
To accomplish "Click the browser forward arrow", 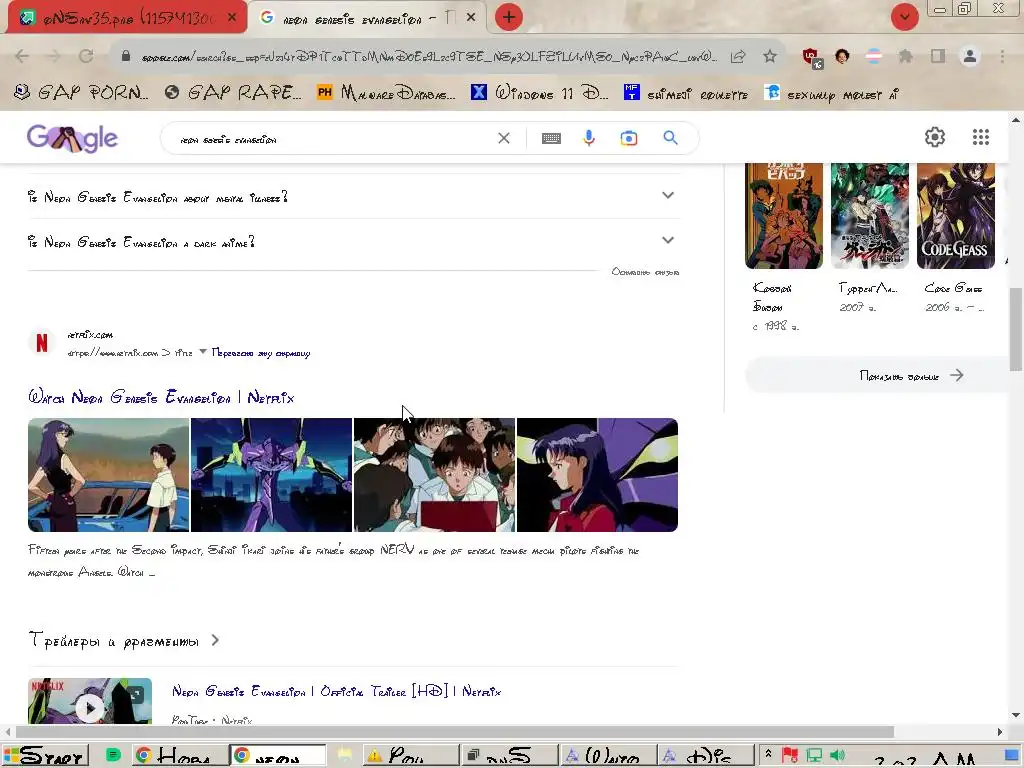I will [54, 56].
